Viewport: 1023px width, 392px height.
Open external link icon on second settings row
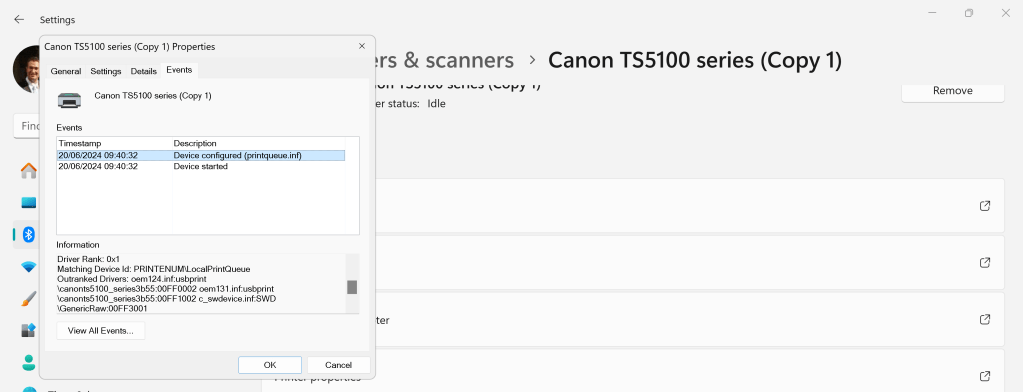click(985, 262)
